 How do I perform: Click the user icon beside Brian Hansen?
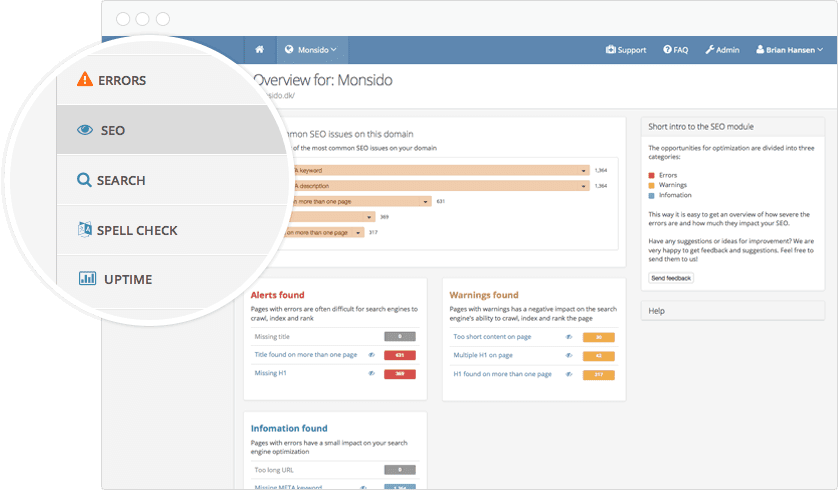(759, 49)
